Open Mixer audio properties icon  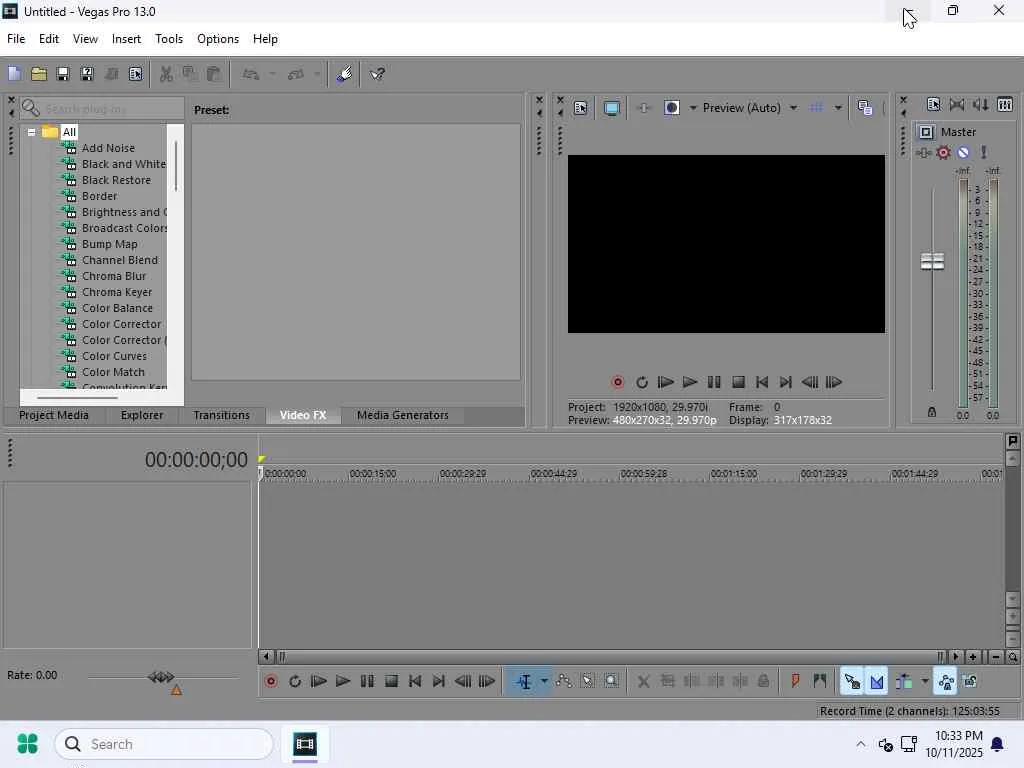tap(933, 104)
